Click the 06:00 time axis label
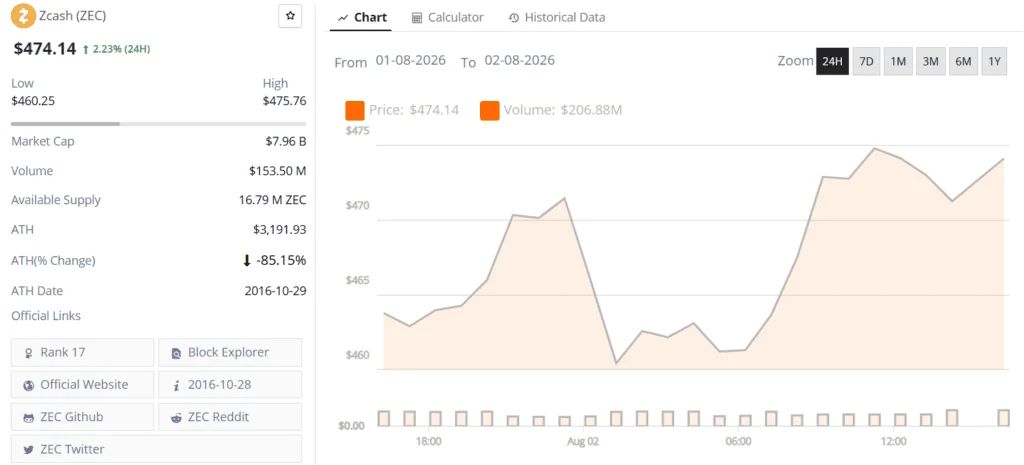1024x465 pixels. [x=738, y=441]
